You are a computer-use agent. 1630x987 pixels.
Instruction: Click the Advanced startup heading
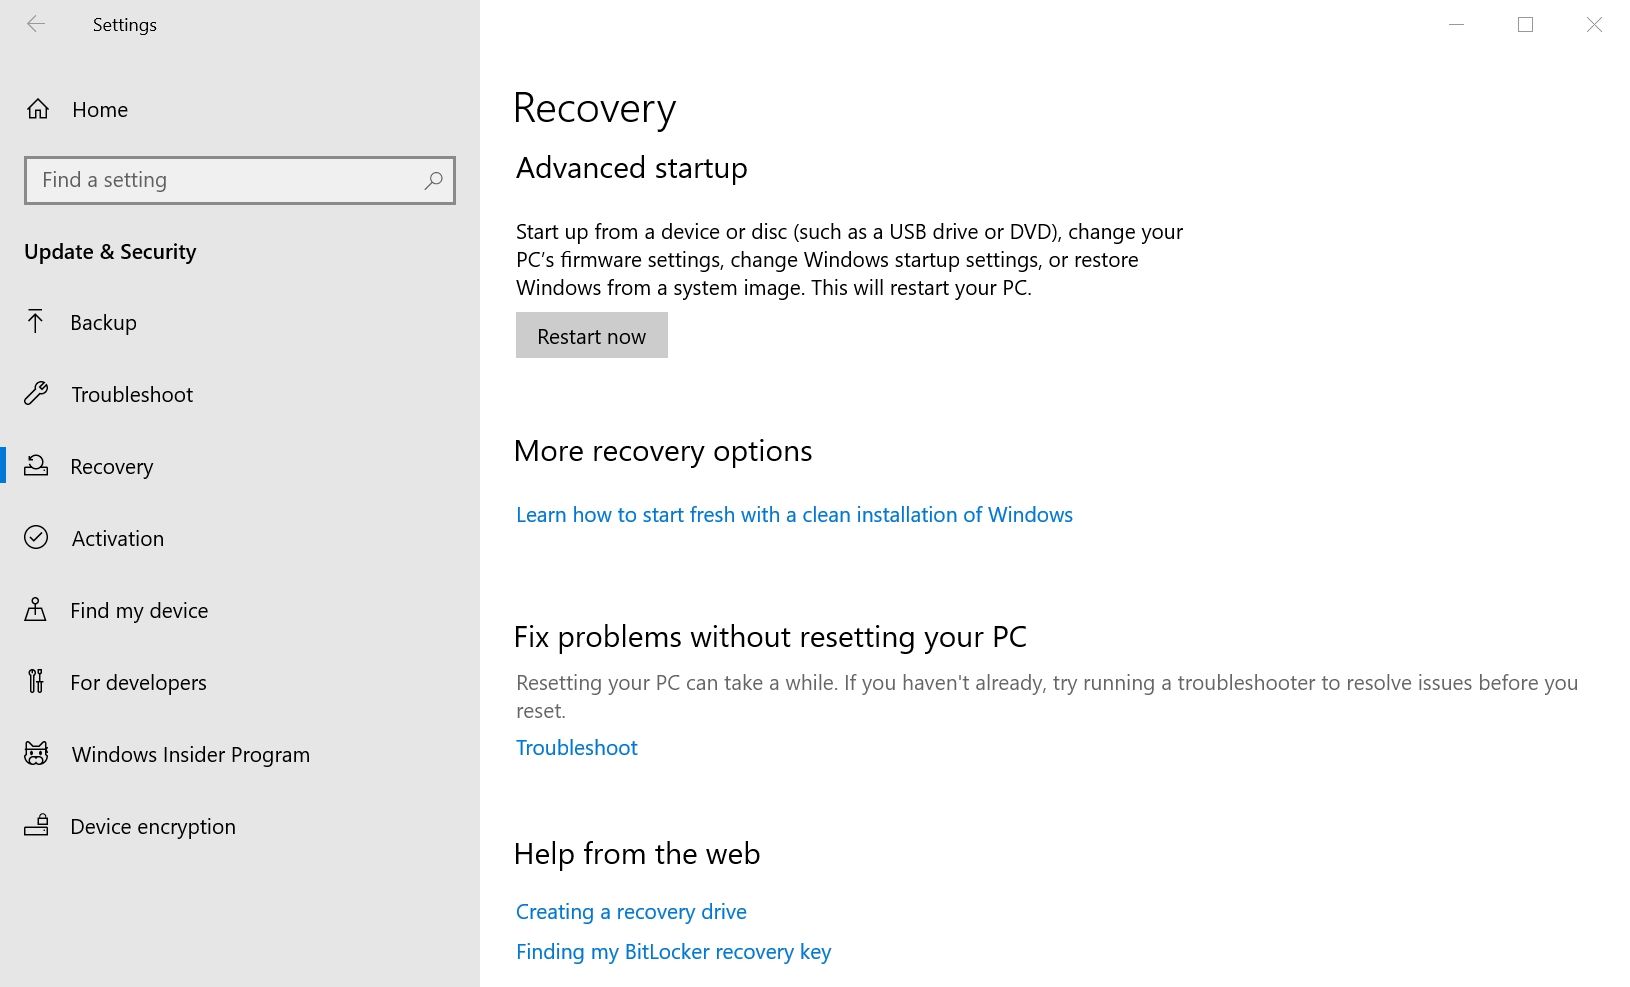pos(632,168)
